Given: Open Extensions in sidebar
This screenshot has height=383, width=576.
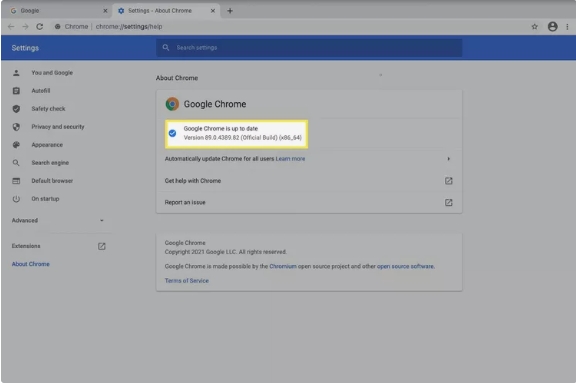Looking at the screenshot, I should pyautogui.click(x=26, y=246).
